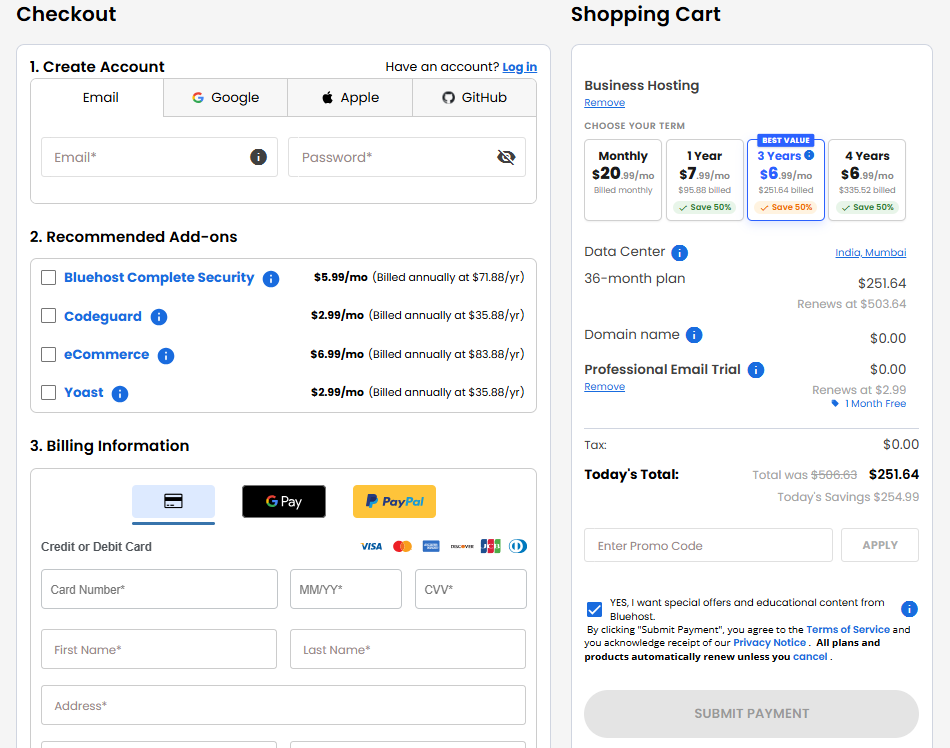This screenshot has width=950, height=748.
Task: Open Codeguard info icon
Action: 159,317
